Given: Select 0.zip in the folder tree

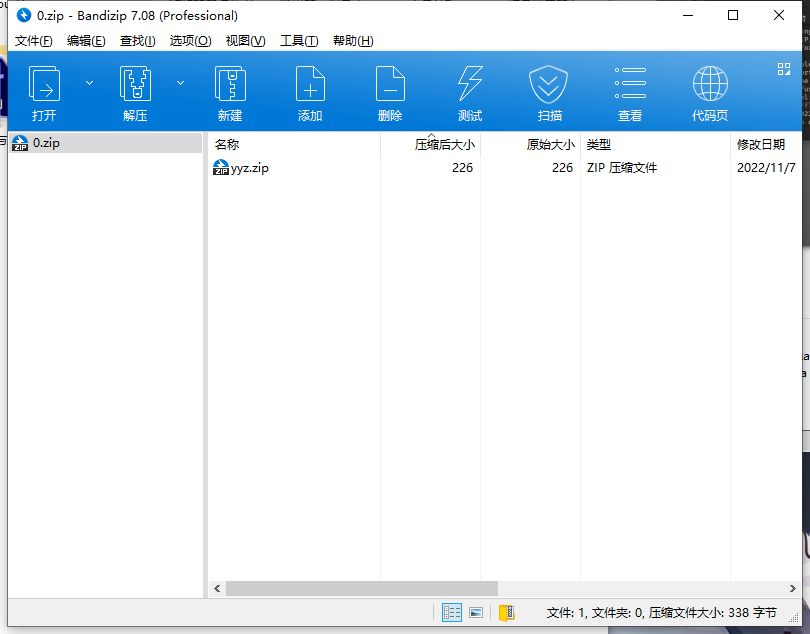Looking at the screenshot, I should (x=105, y=143).
